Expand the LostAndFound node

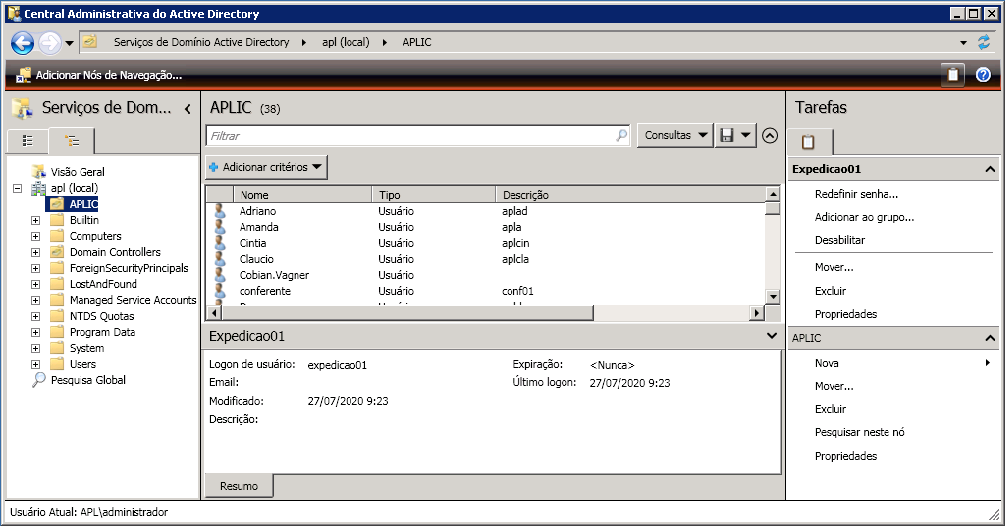[35, 284]
